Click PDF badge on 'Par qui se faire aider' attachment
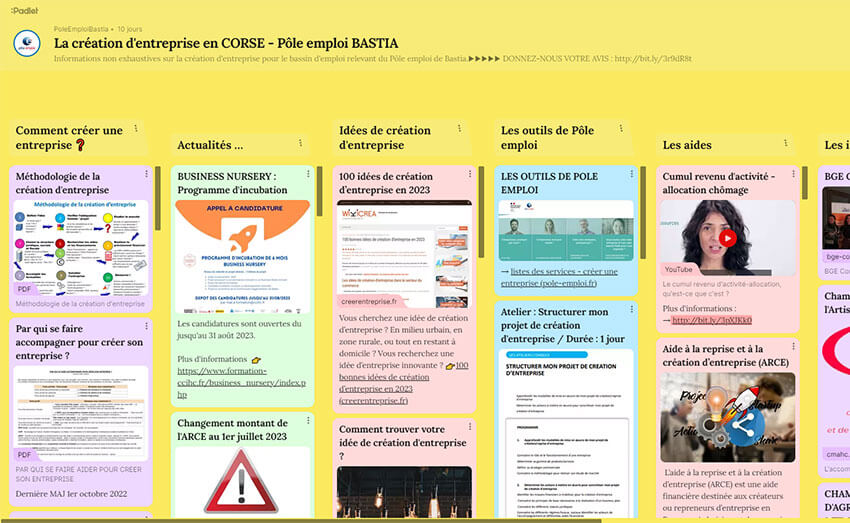Screen dimensions: 850x523 click(24, 455)
